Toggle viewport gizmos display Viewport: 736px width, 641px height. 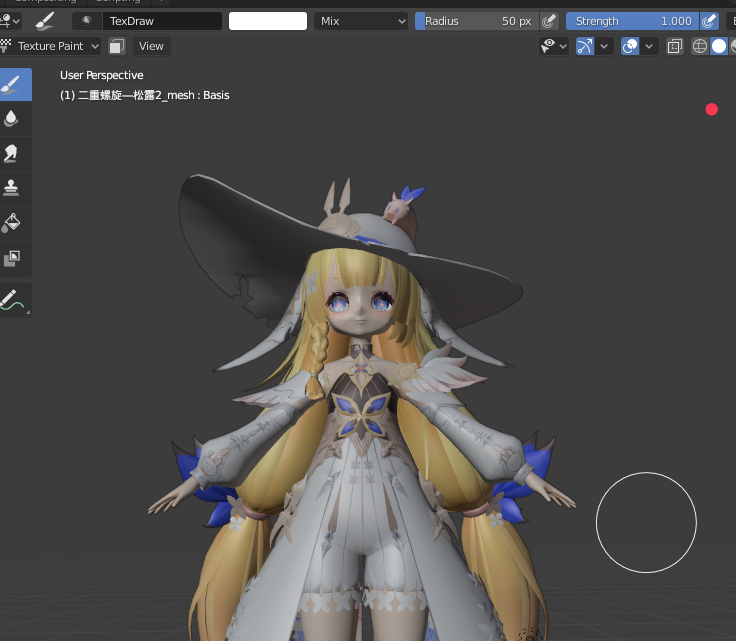point(585,46)
